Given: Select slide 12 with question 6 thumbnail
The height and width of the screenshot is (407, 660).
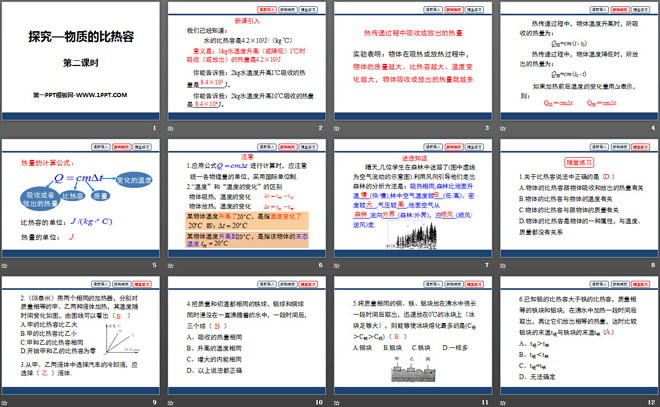Looking at the screenshot, I should [x=579, y=336].
